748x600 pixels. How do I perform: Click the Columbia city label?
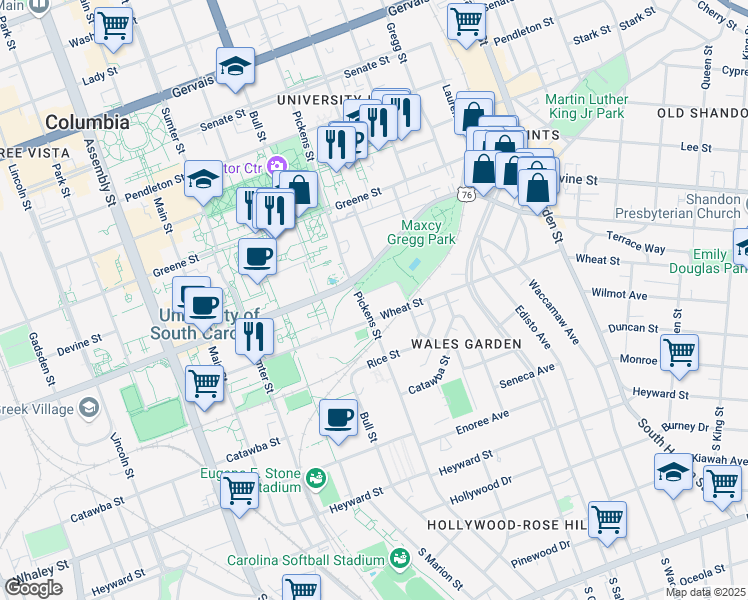point(87,123)
